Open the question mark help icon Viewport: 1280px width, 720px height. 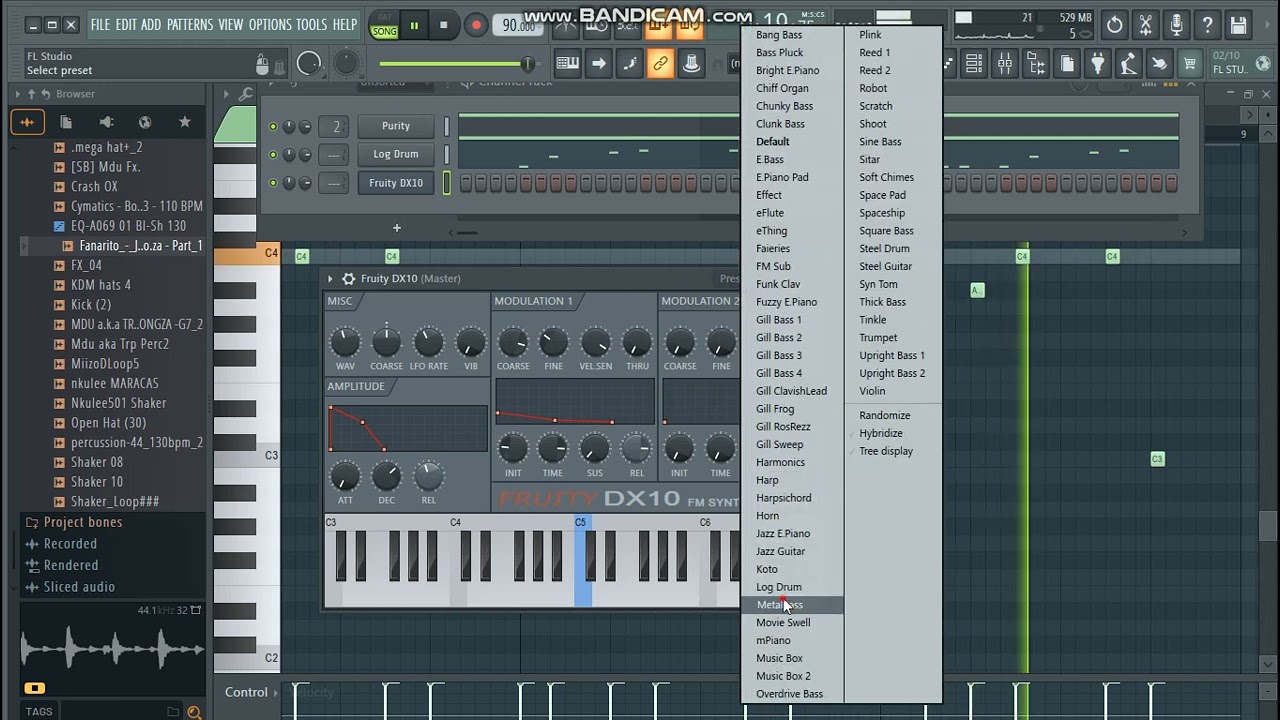(1207, 25)
